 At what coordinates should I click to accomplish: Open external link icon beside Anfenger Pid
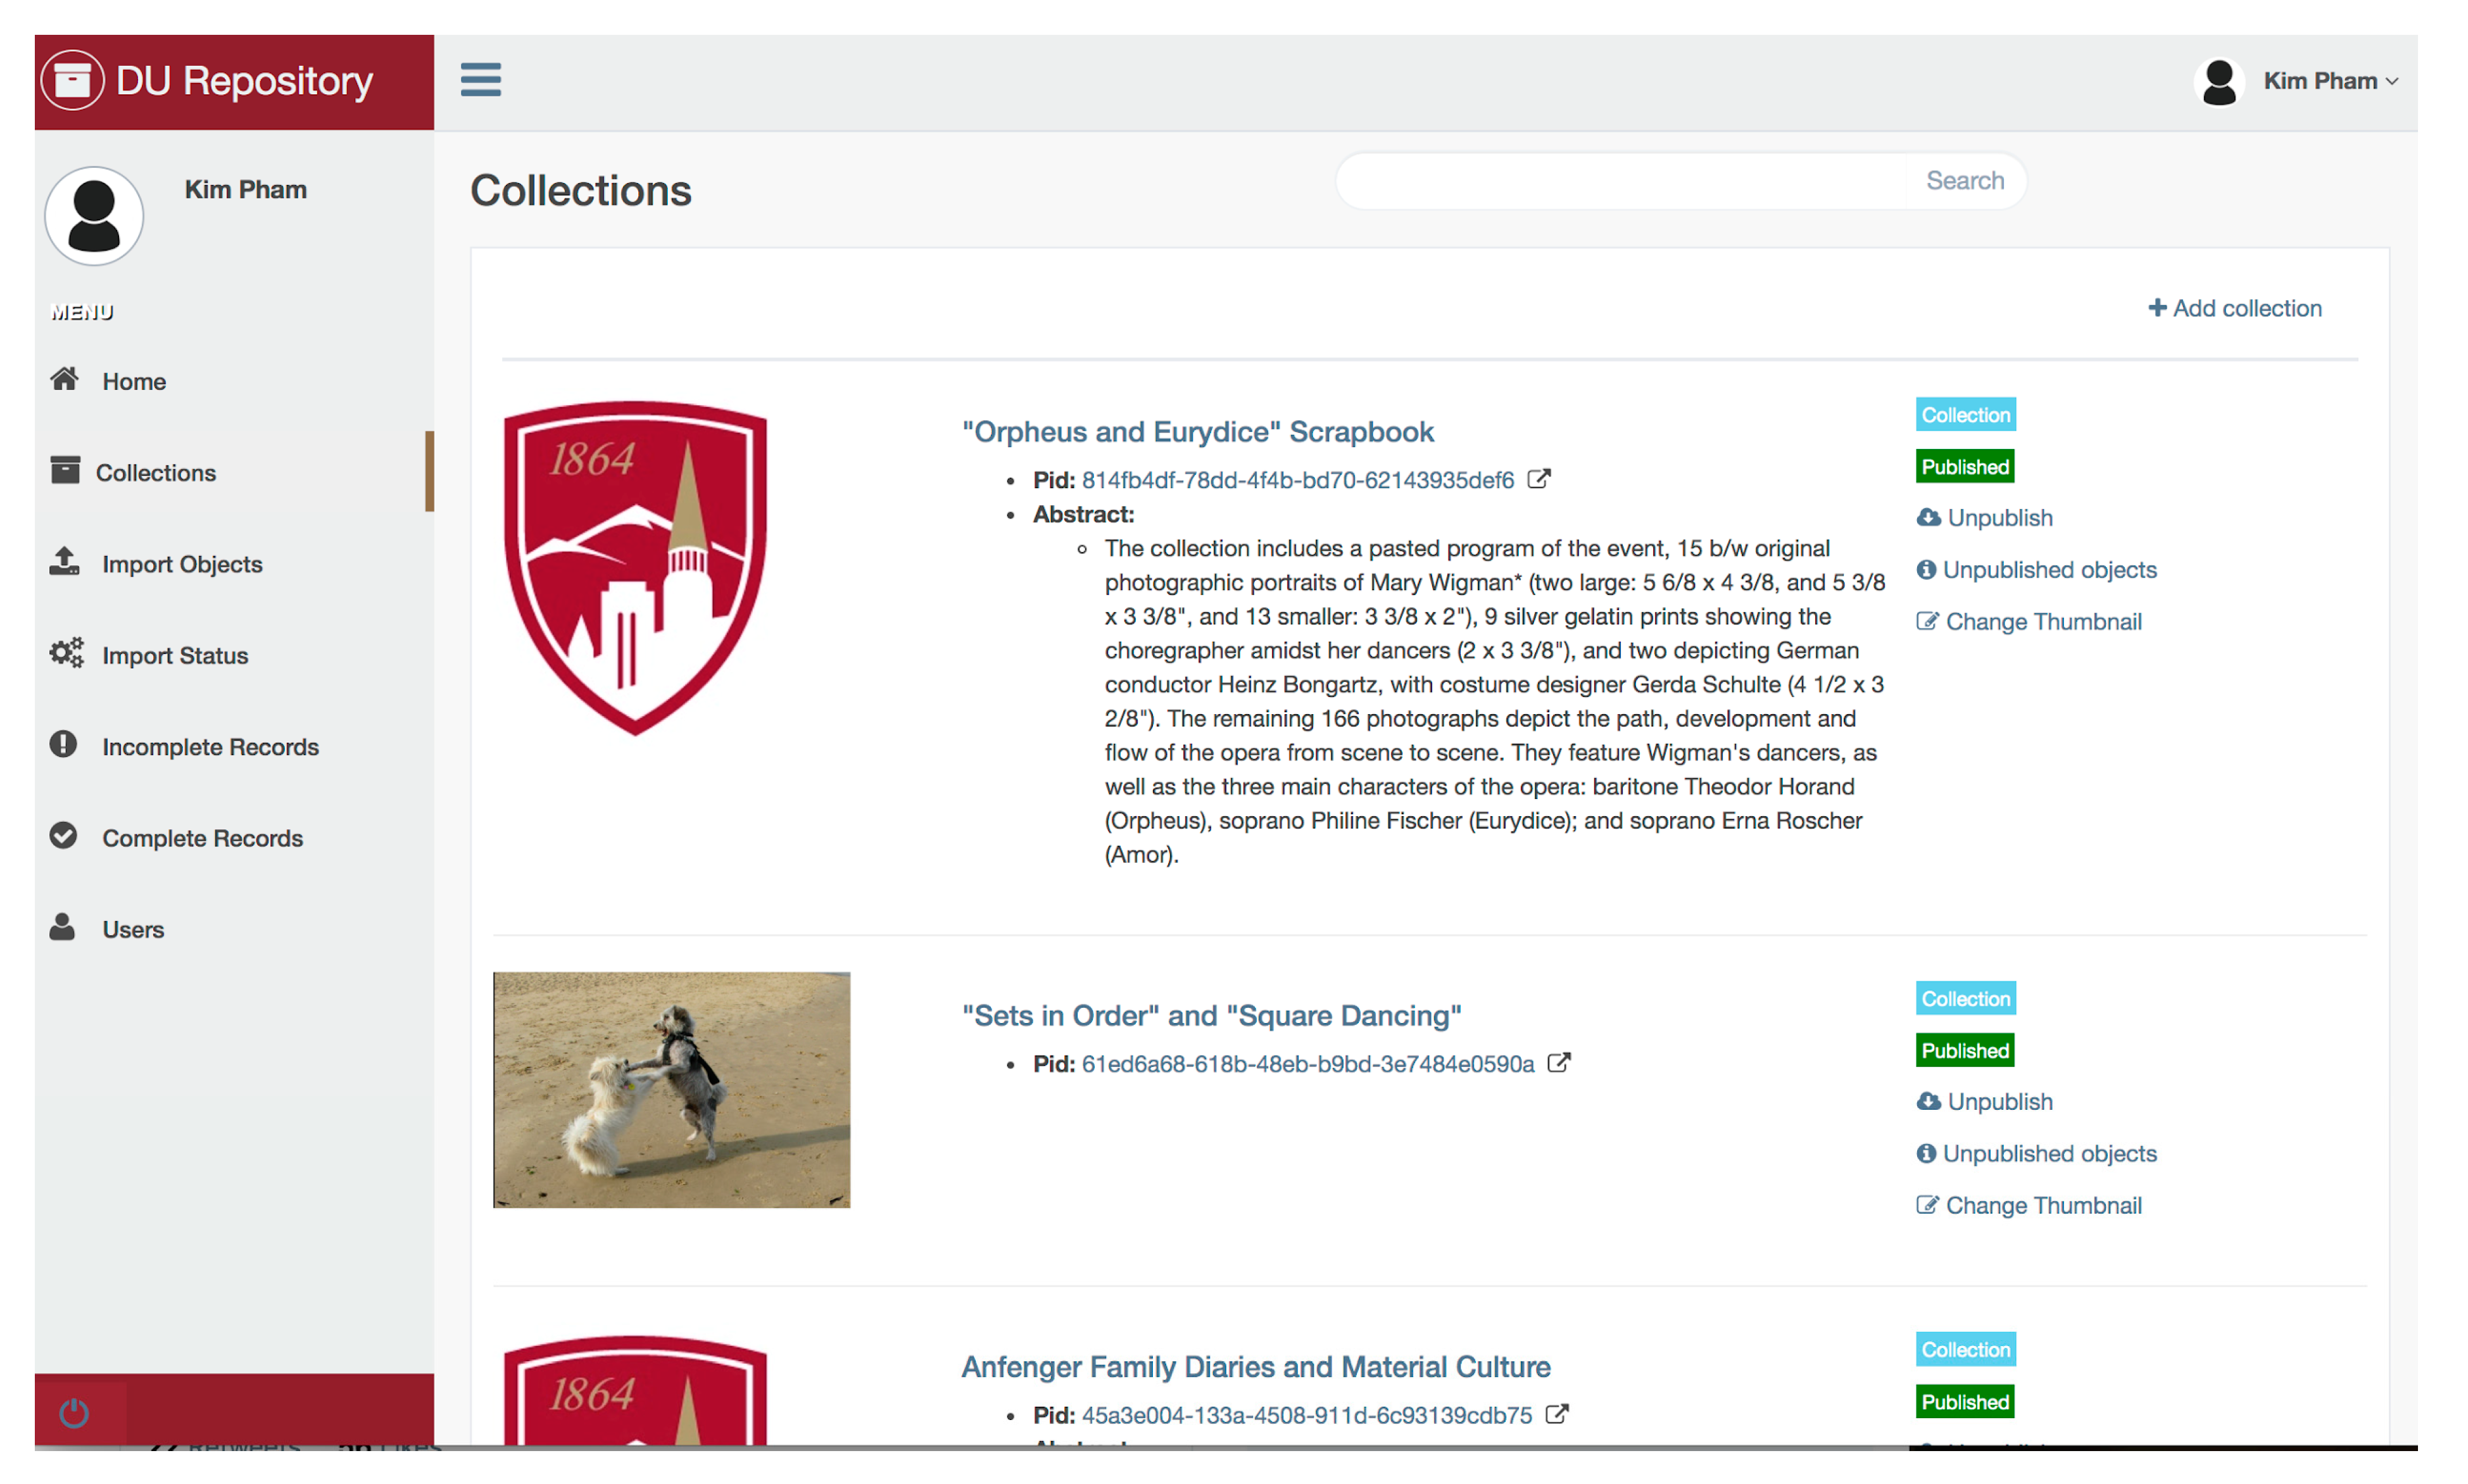[1556, 1413]
